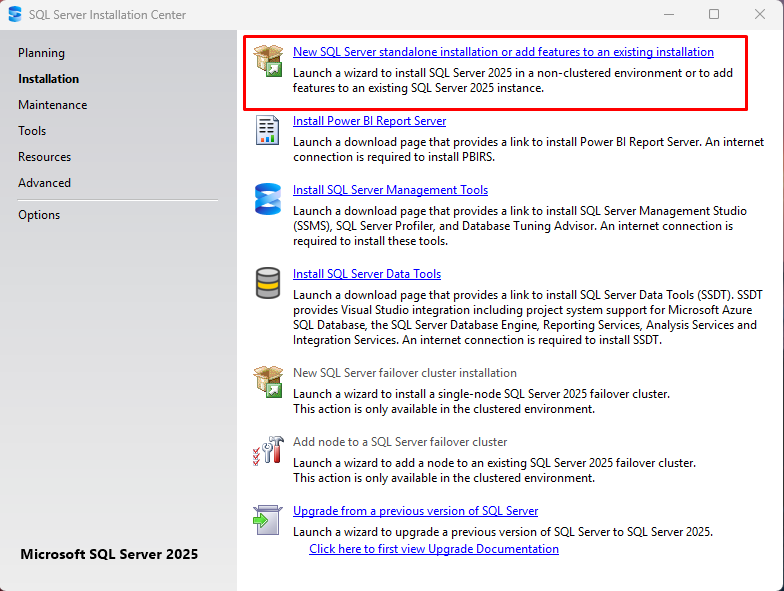The height and width of the screenshot is (591, 784).
Task: Launch New SQL Server standalone installation link
Action: tap(503, 52)
